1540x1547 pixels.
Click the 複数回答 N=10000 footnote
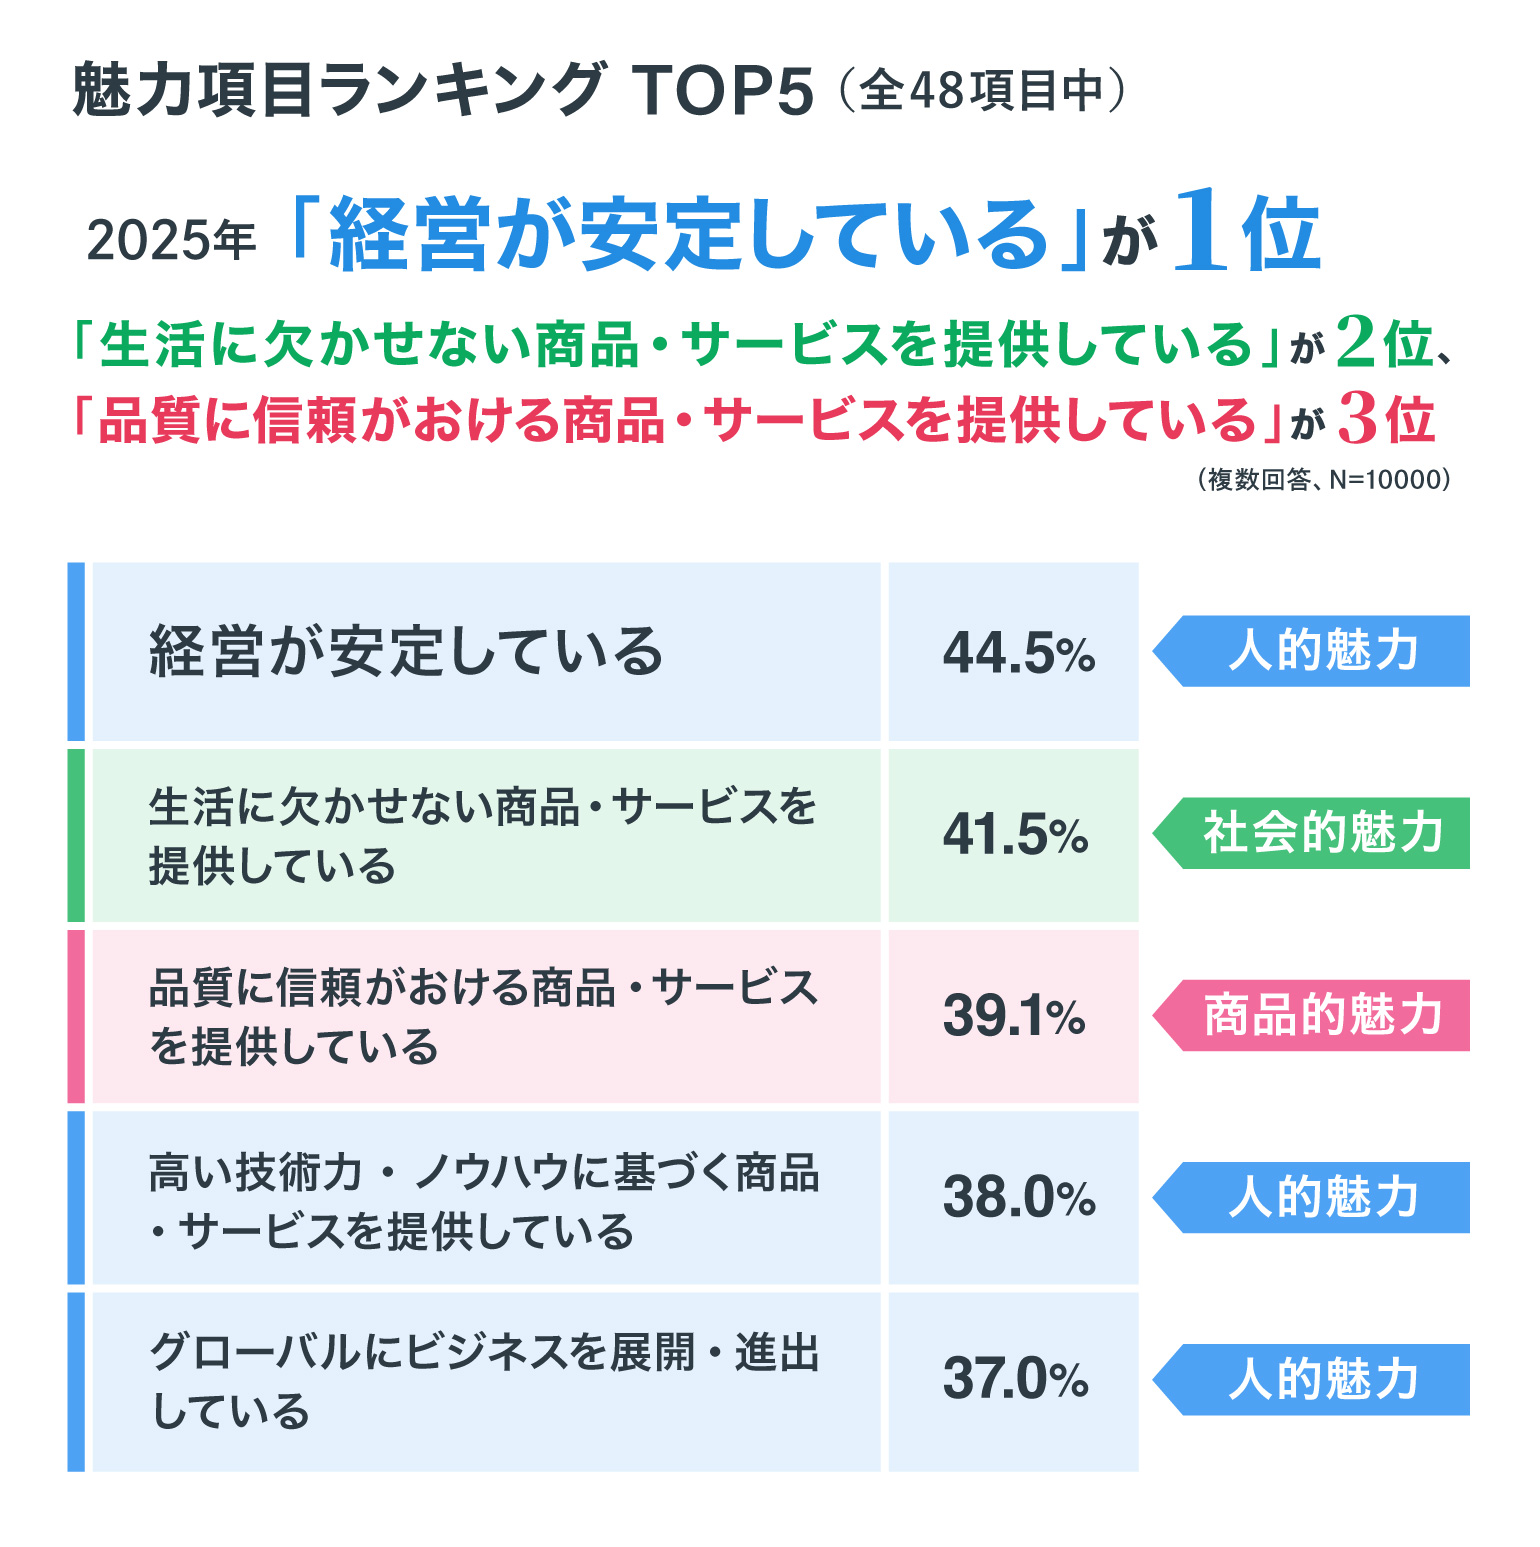(1323, 480)
